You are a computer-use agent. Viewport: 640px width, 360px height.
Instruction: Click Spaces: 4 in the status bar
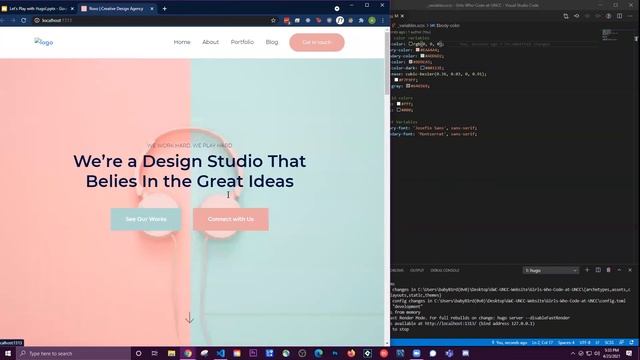coord(566,342)
